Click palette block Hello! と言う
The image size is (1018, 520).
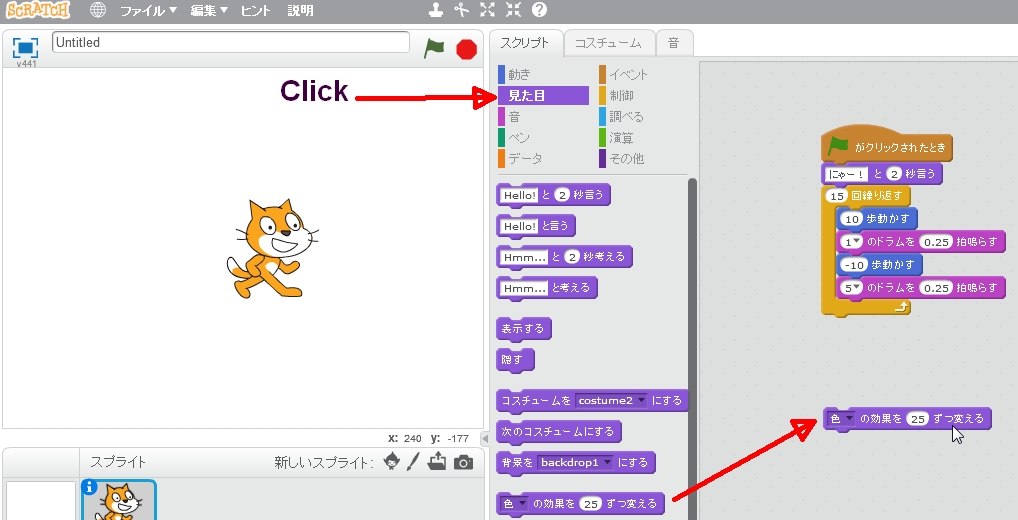[536, 226]
